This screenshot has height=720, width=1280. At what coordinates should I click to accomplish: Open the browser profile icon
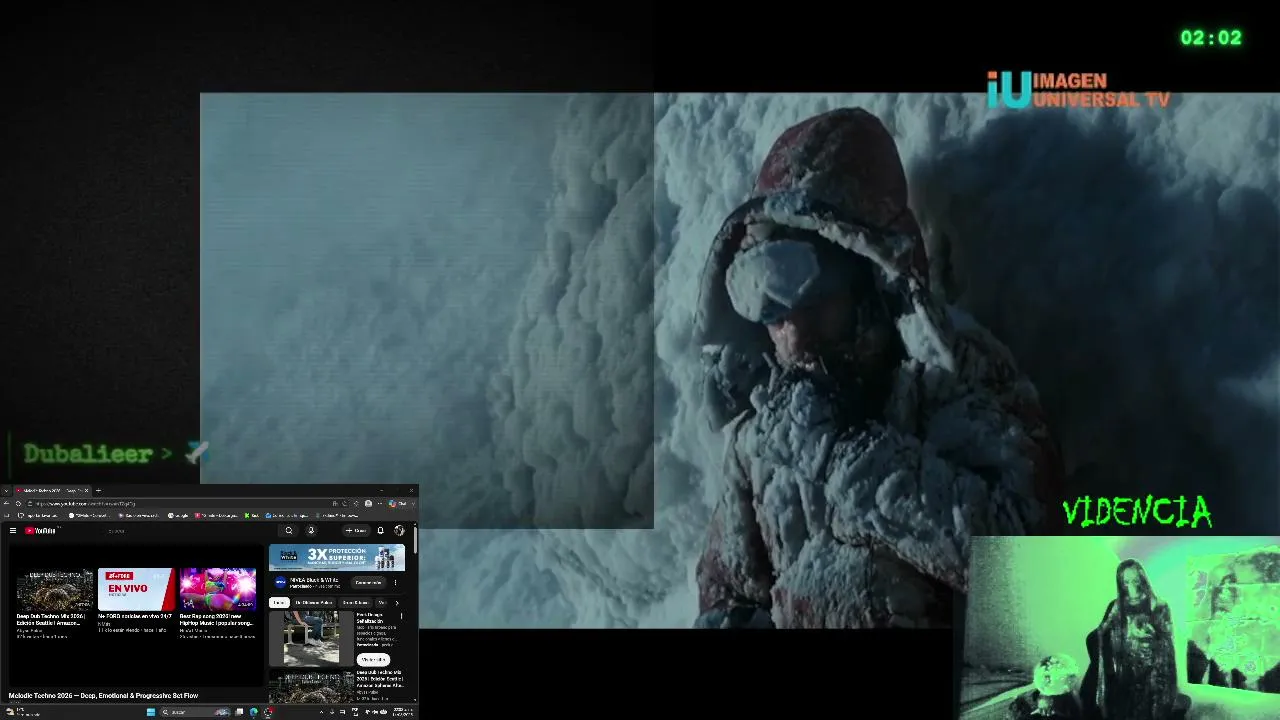click(368, 503)
